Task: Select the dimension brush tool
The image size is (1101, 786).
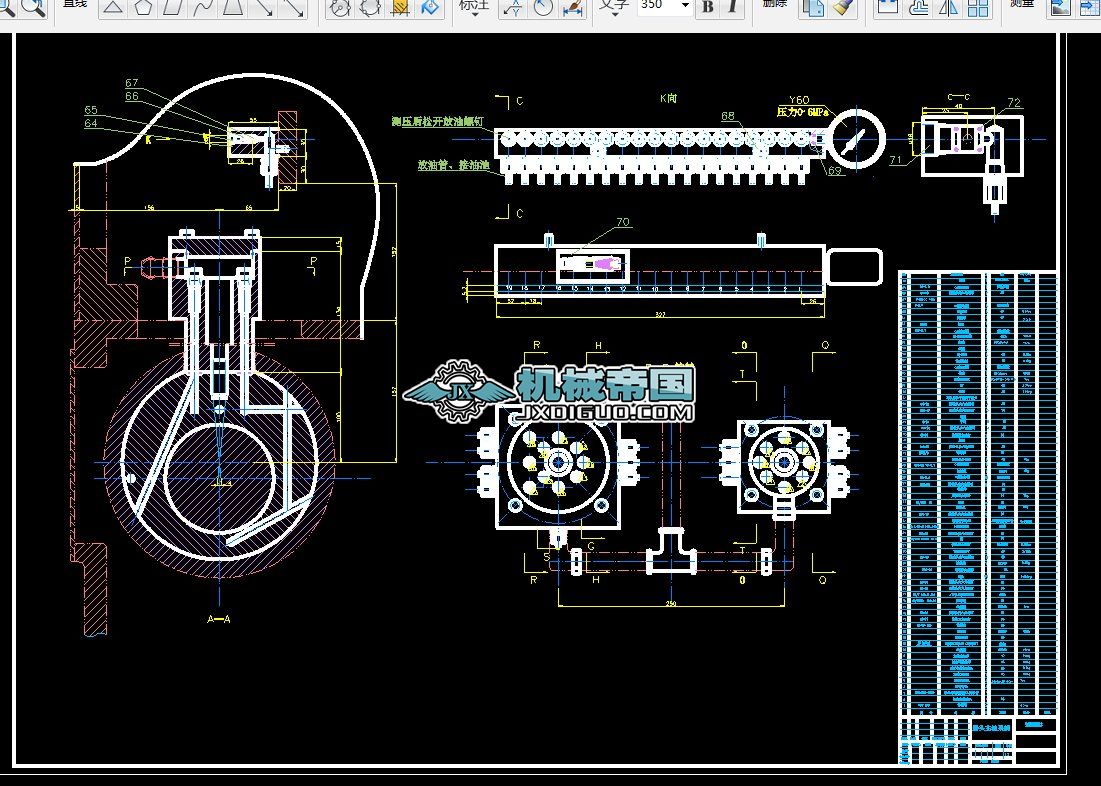Action: tap(573, 7)
